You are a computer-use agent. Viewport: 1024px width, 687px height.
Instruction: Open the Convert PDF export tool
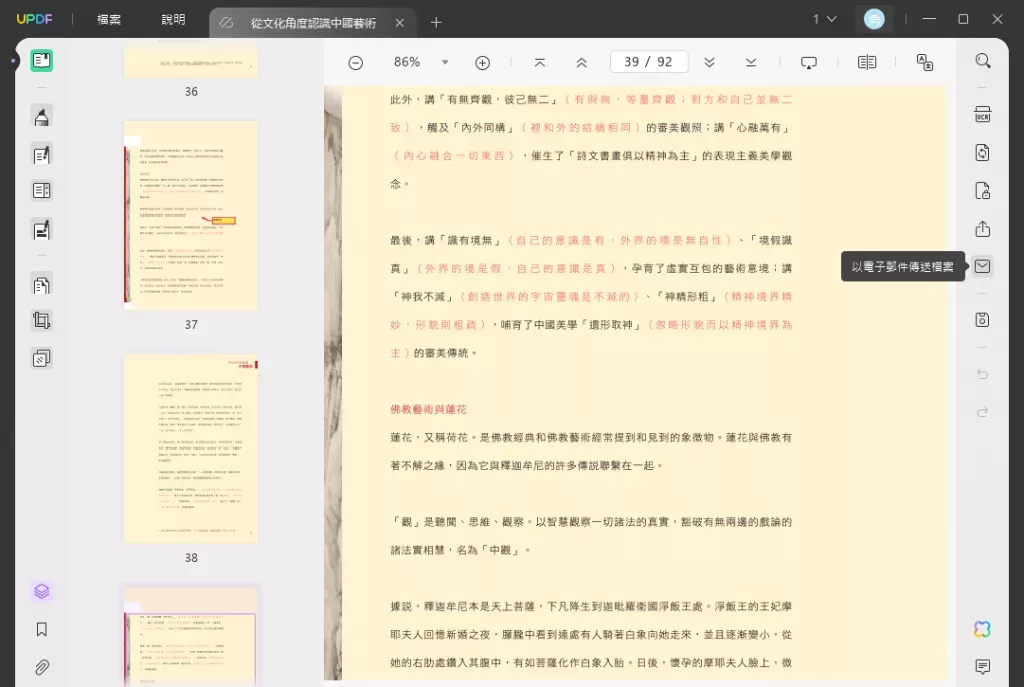point(983,153)
